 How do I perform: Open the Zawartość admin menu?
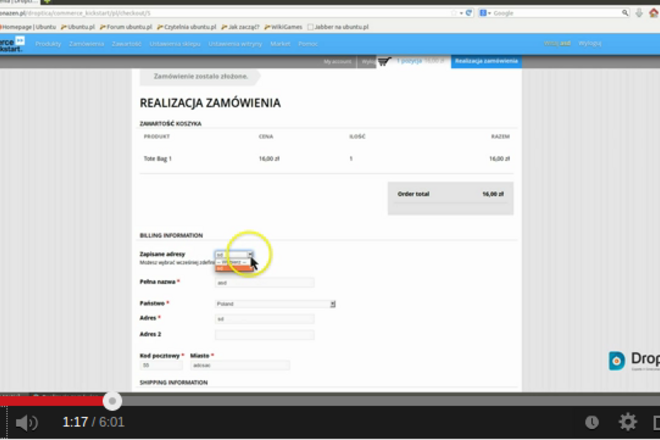coord(126,44)
